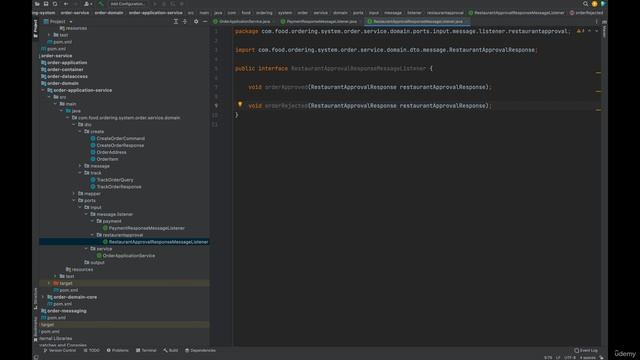Click the Expand All icon in Project panel
Screen dimensions: 640x360
coord(176,21)
